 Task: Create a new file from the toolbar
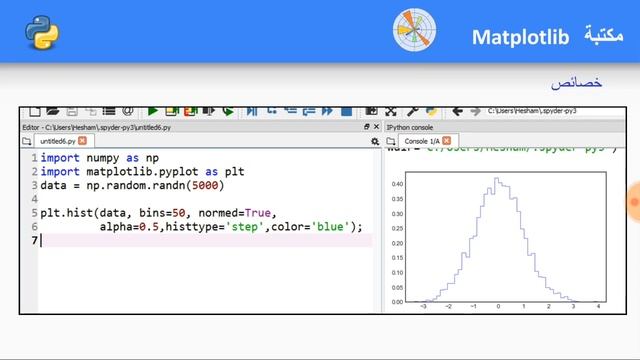pos(35,111)
